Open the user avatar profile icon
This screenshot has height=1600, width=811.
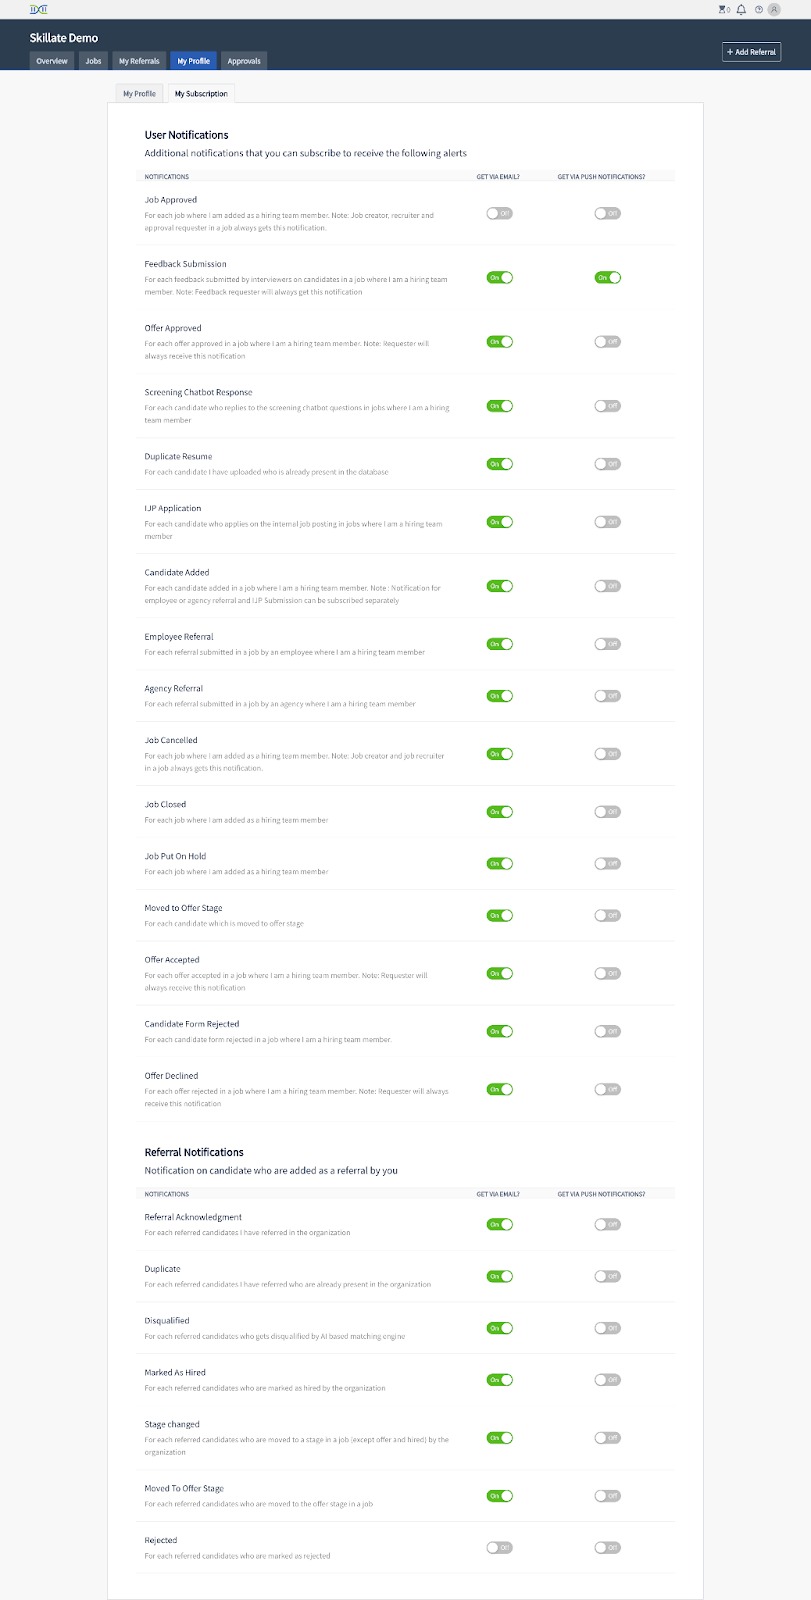click(x=774, y=9)
